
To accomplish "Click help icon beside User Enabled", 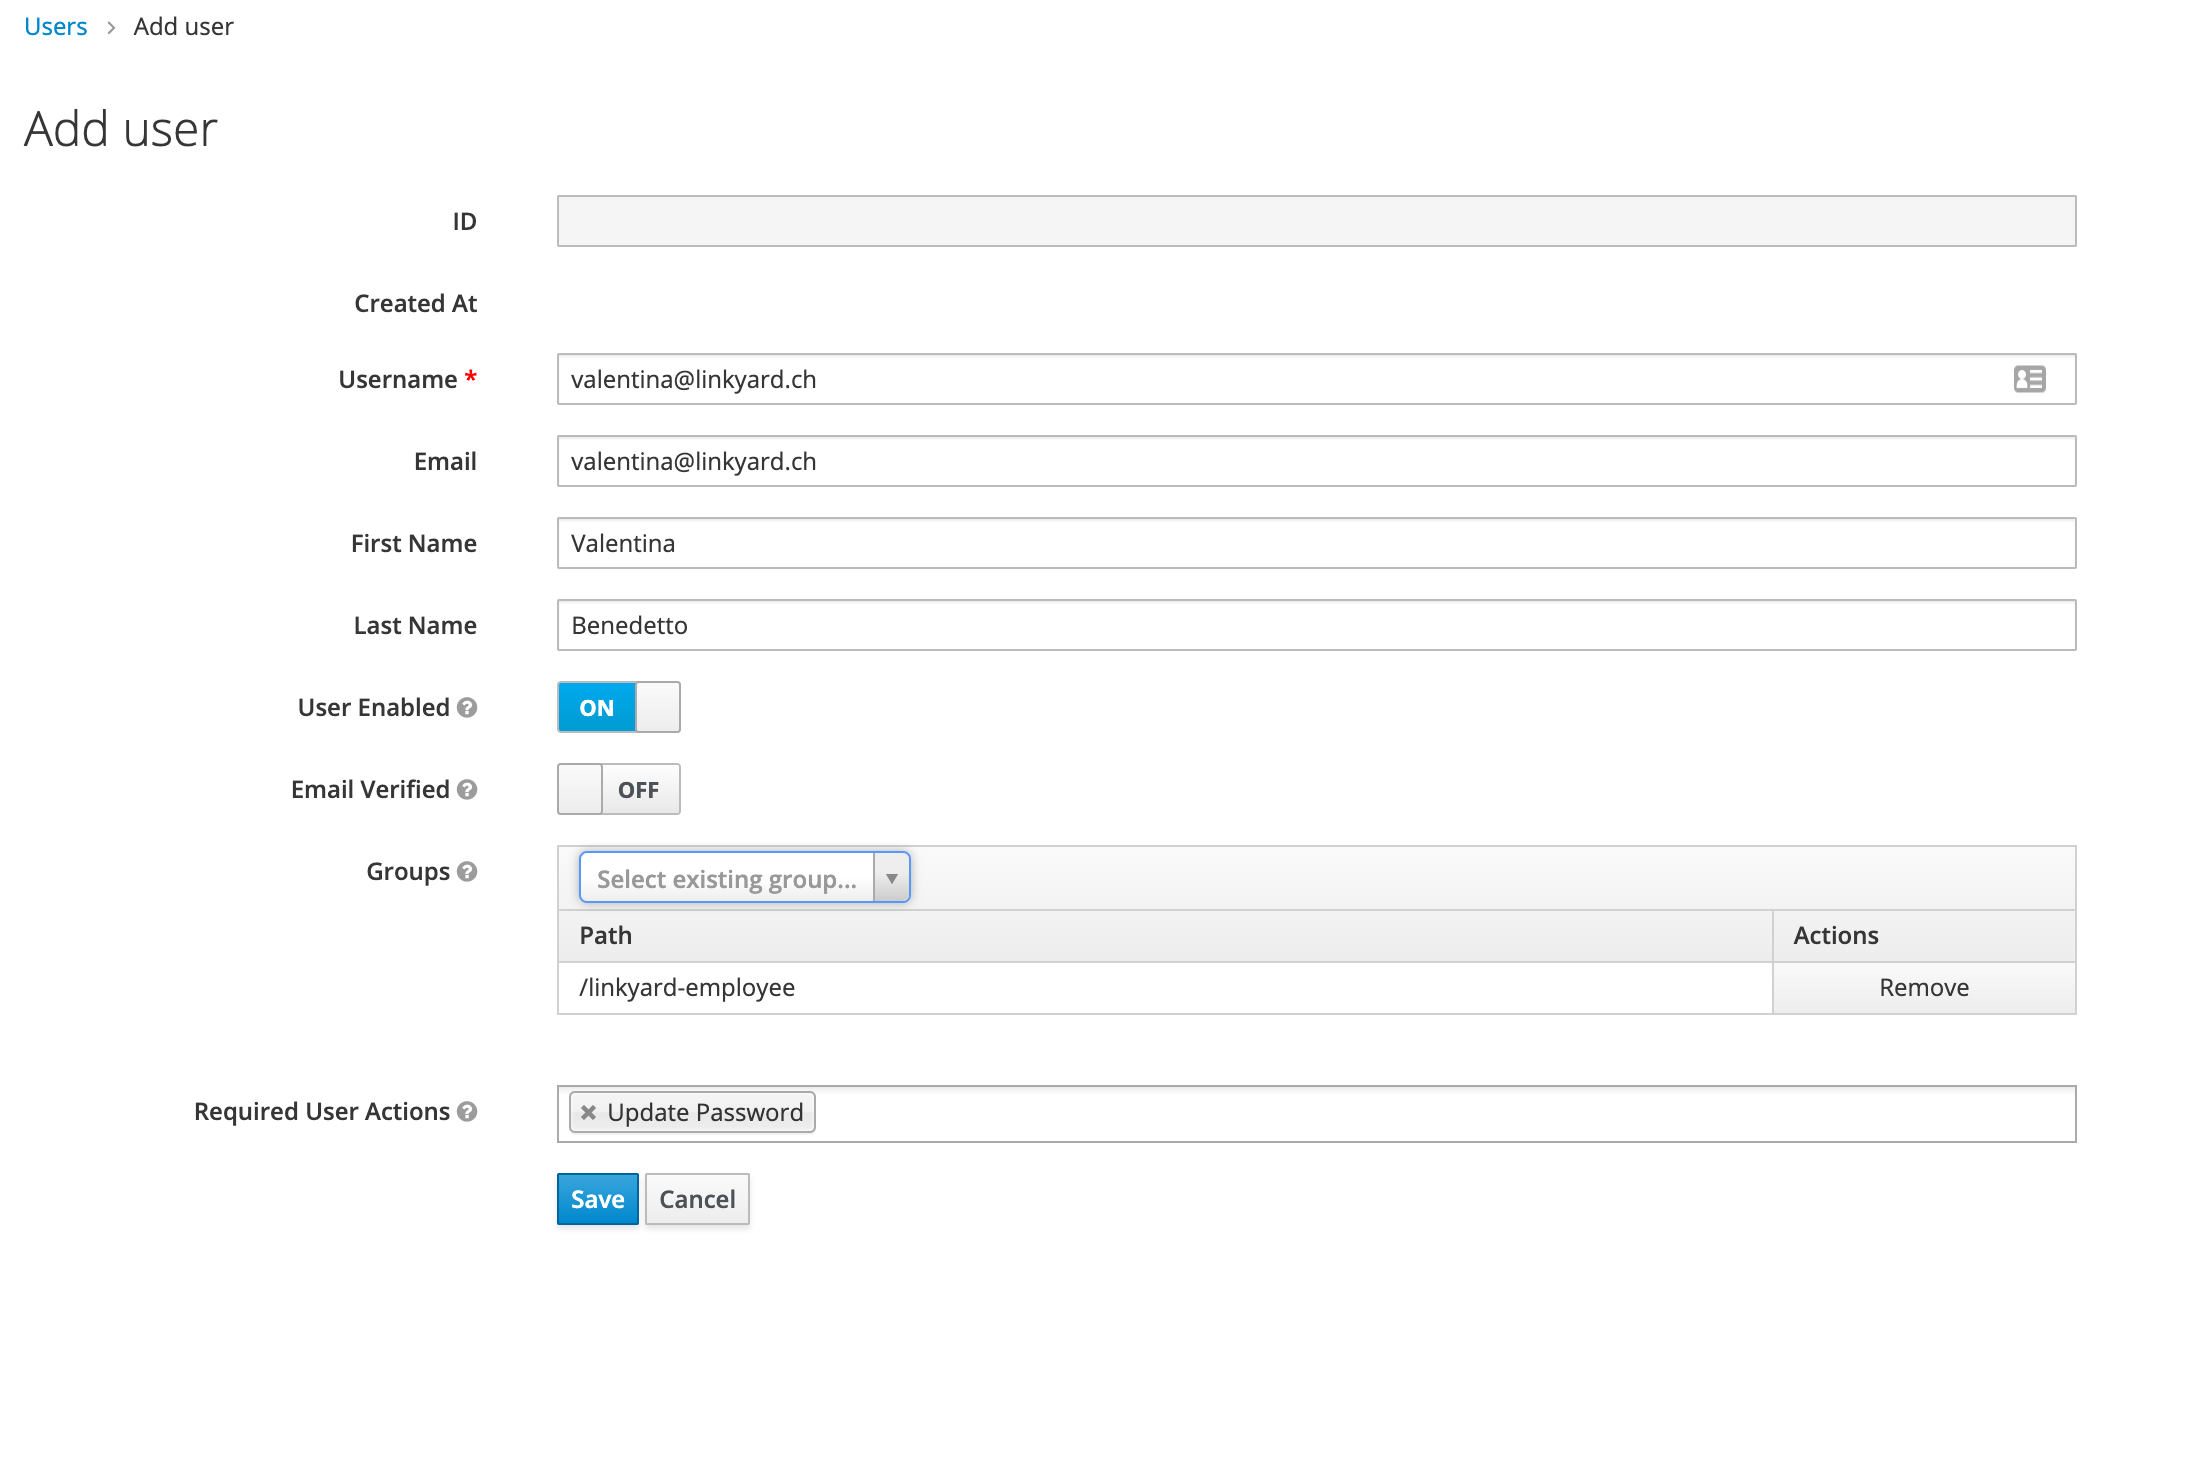I will point(467,707).
